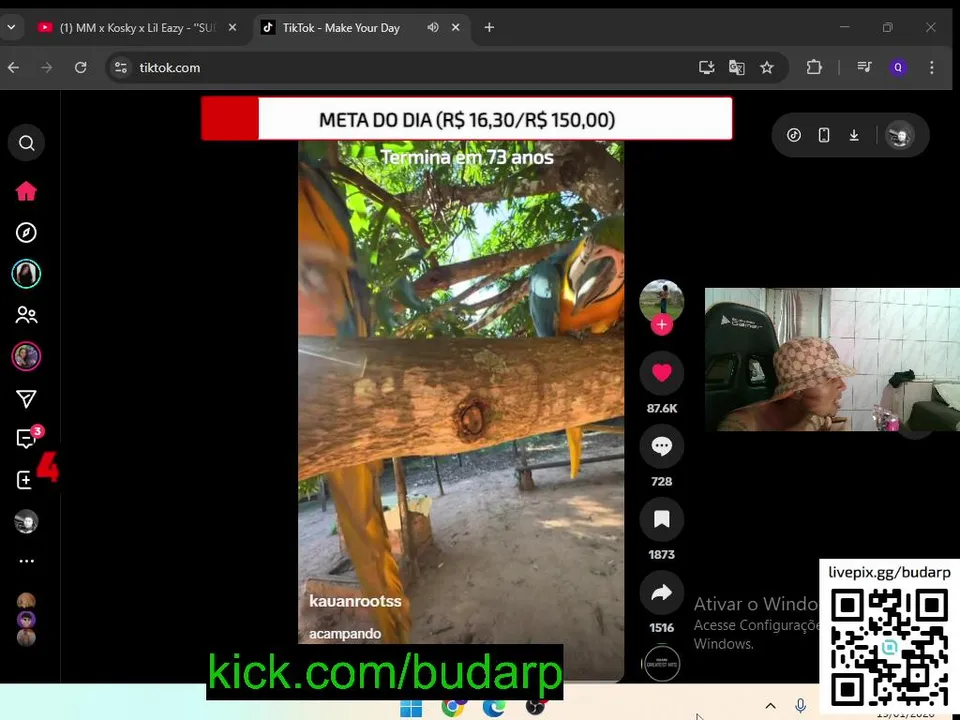Open the Chrome extensions puzzle icon
The width and height of the screenshot is (960, 720).
point(814,67)
